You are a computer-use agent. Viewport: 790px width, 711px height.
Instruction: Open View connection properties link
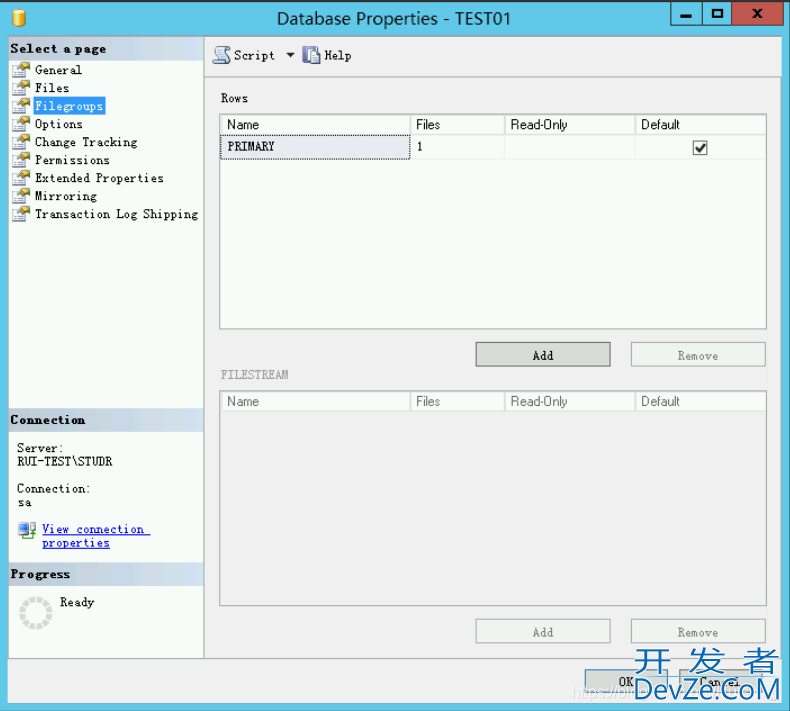pyautogui.click(x=95, y=536)
